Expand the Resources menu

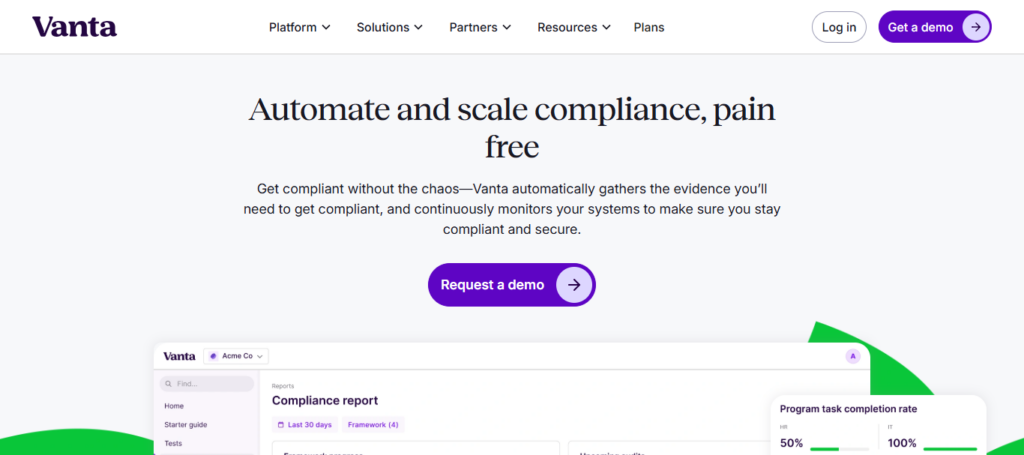(x=574, y=27)
